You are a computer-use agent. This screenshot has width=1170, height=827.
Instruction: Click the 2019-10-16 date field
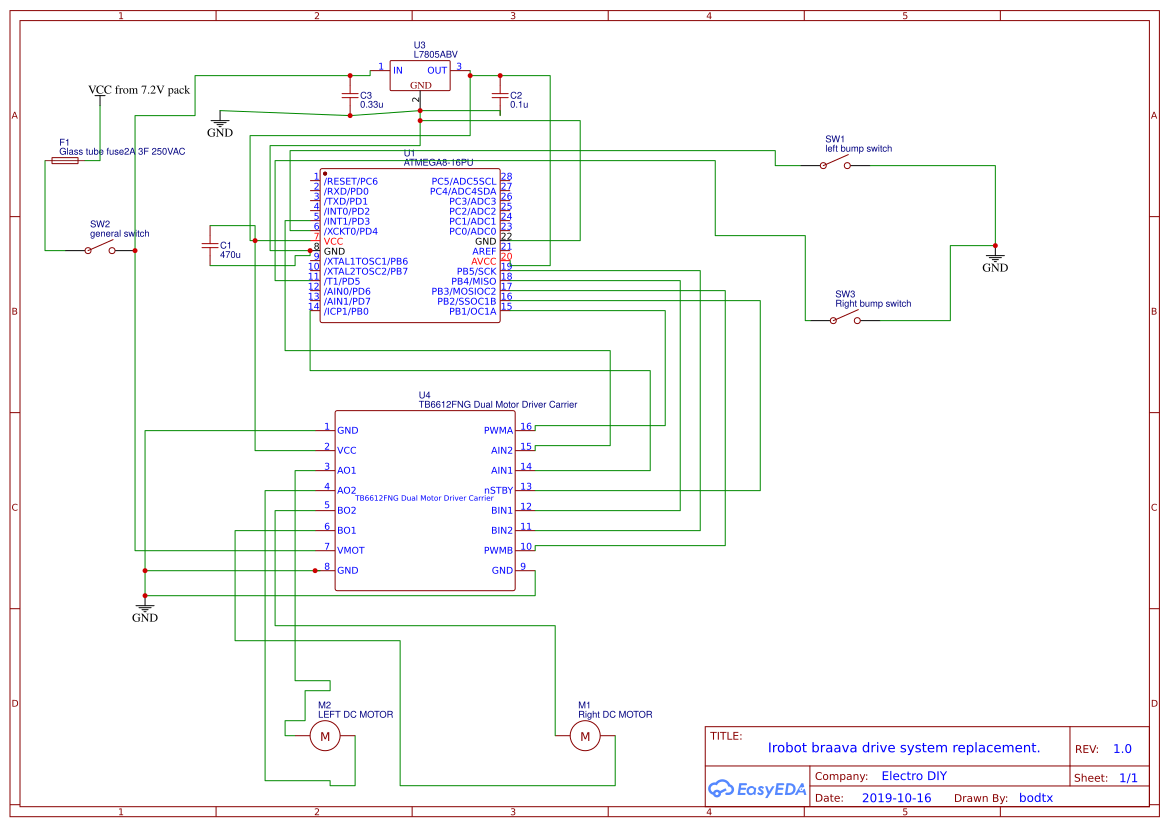coord(897,798)
